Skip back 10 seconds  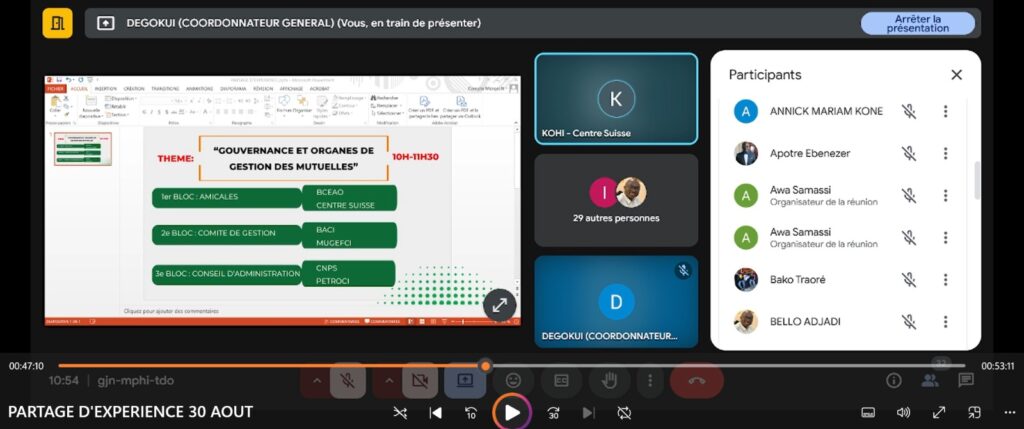471,413
